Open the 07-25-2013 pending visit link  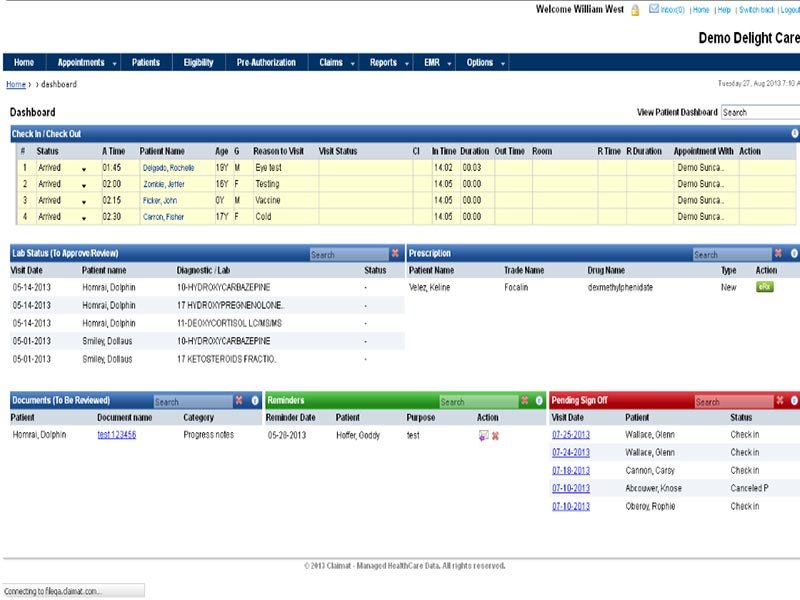(570, 435)
